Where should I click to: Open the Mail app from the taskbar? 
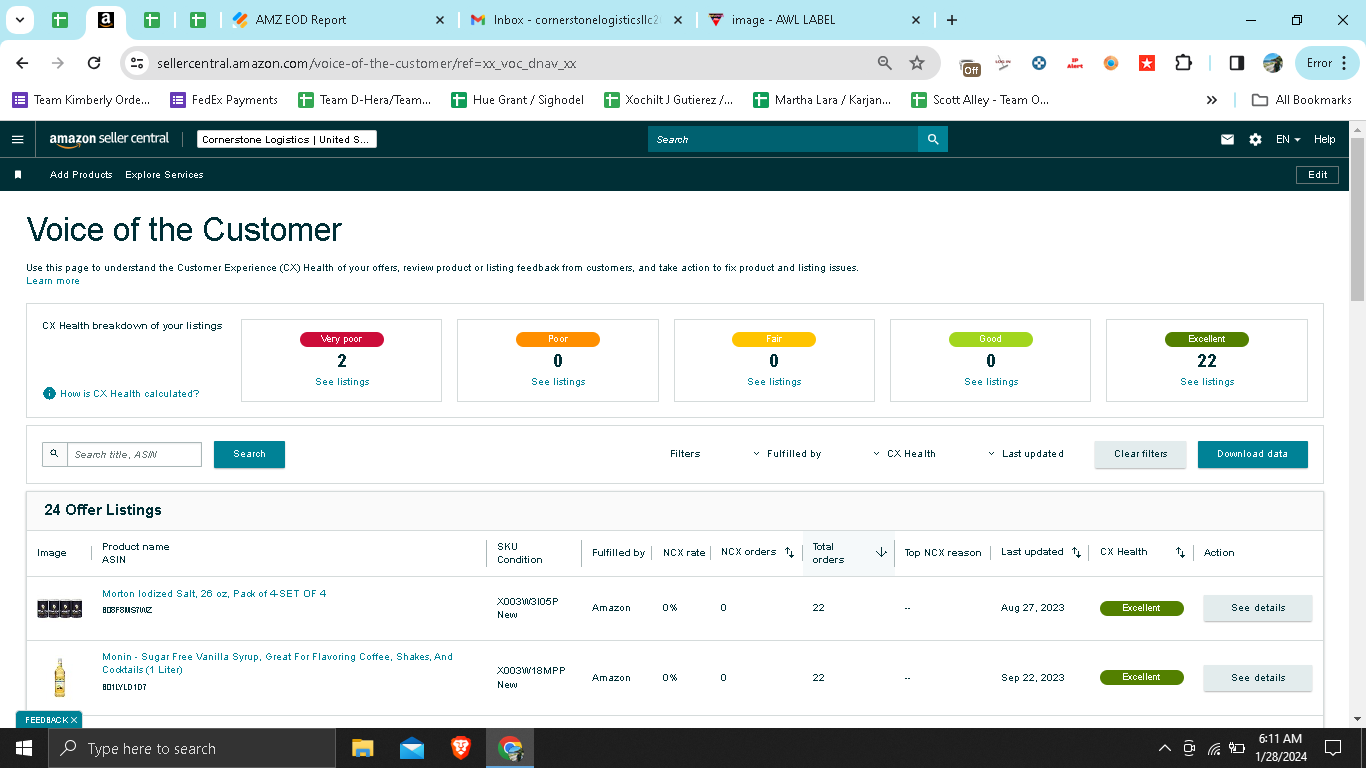coord(411,748)
